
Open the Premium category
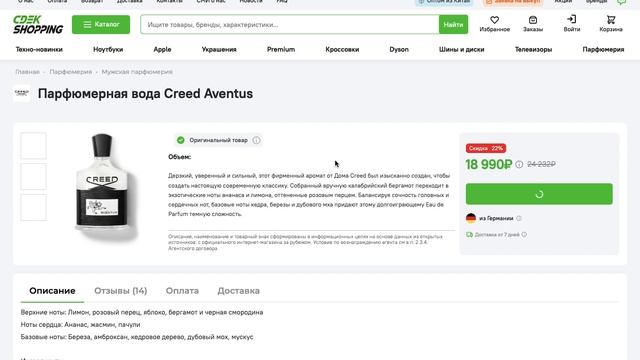(x=281, y=49)
